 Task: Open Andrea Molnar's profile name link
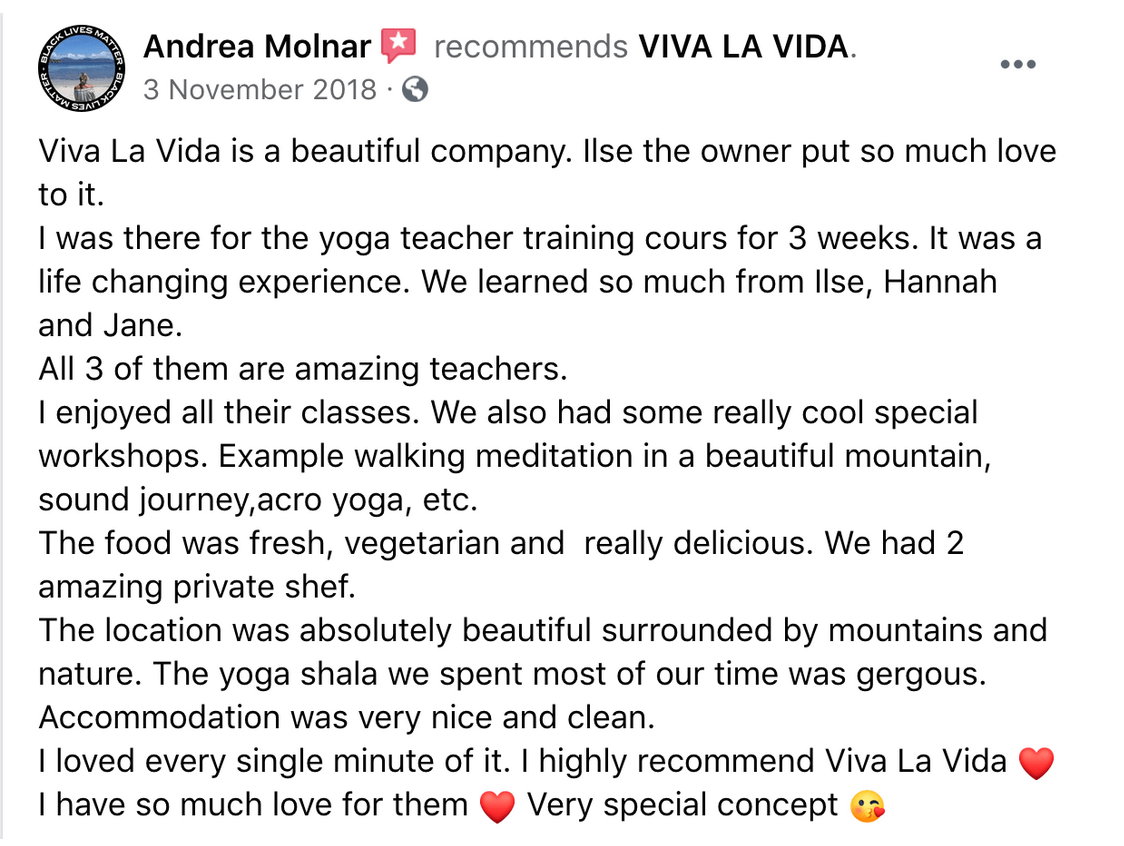pyautogui.click(x=257, y=47)
